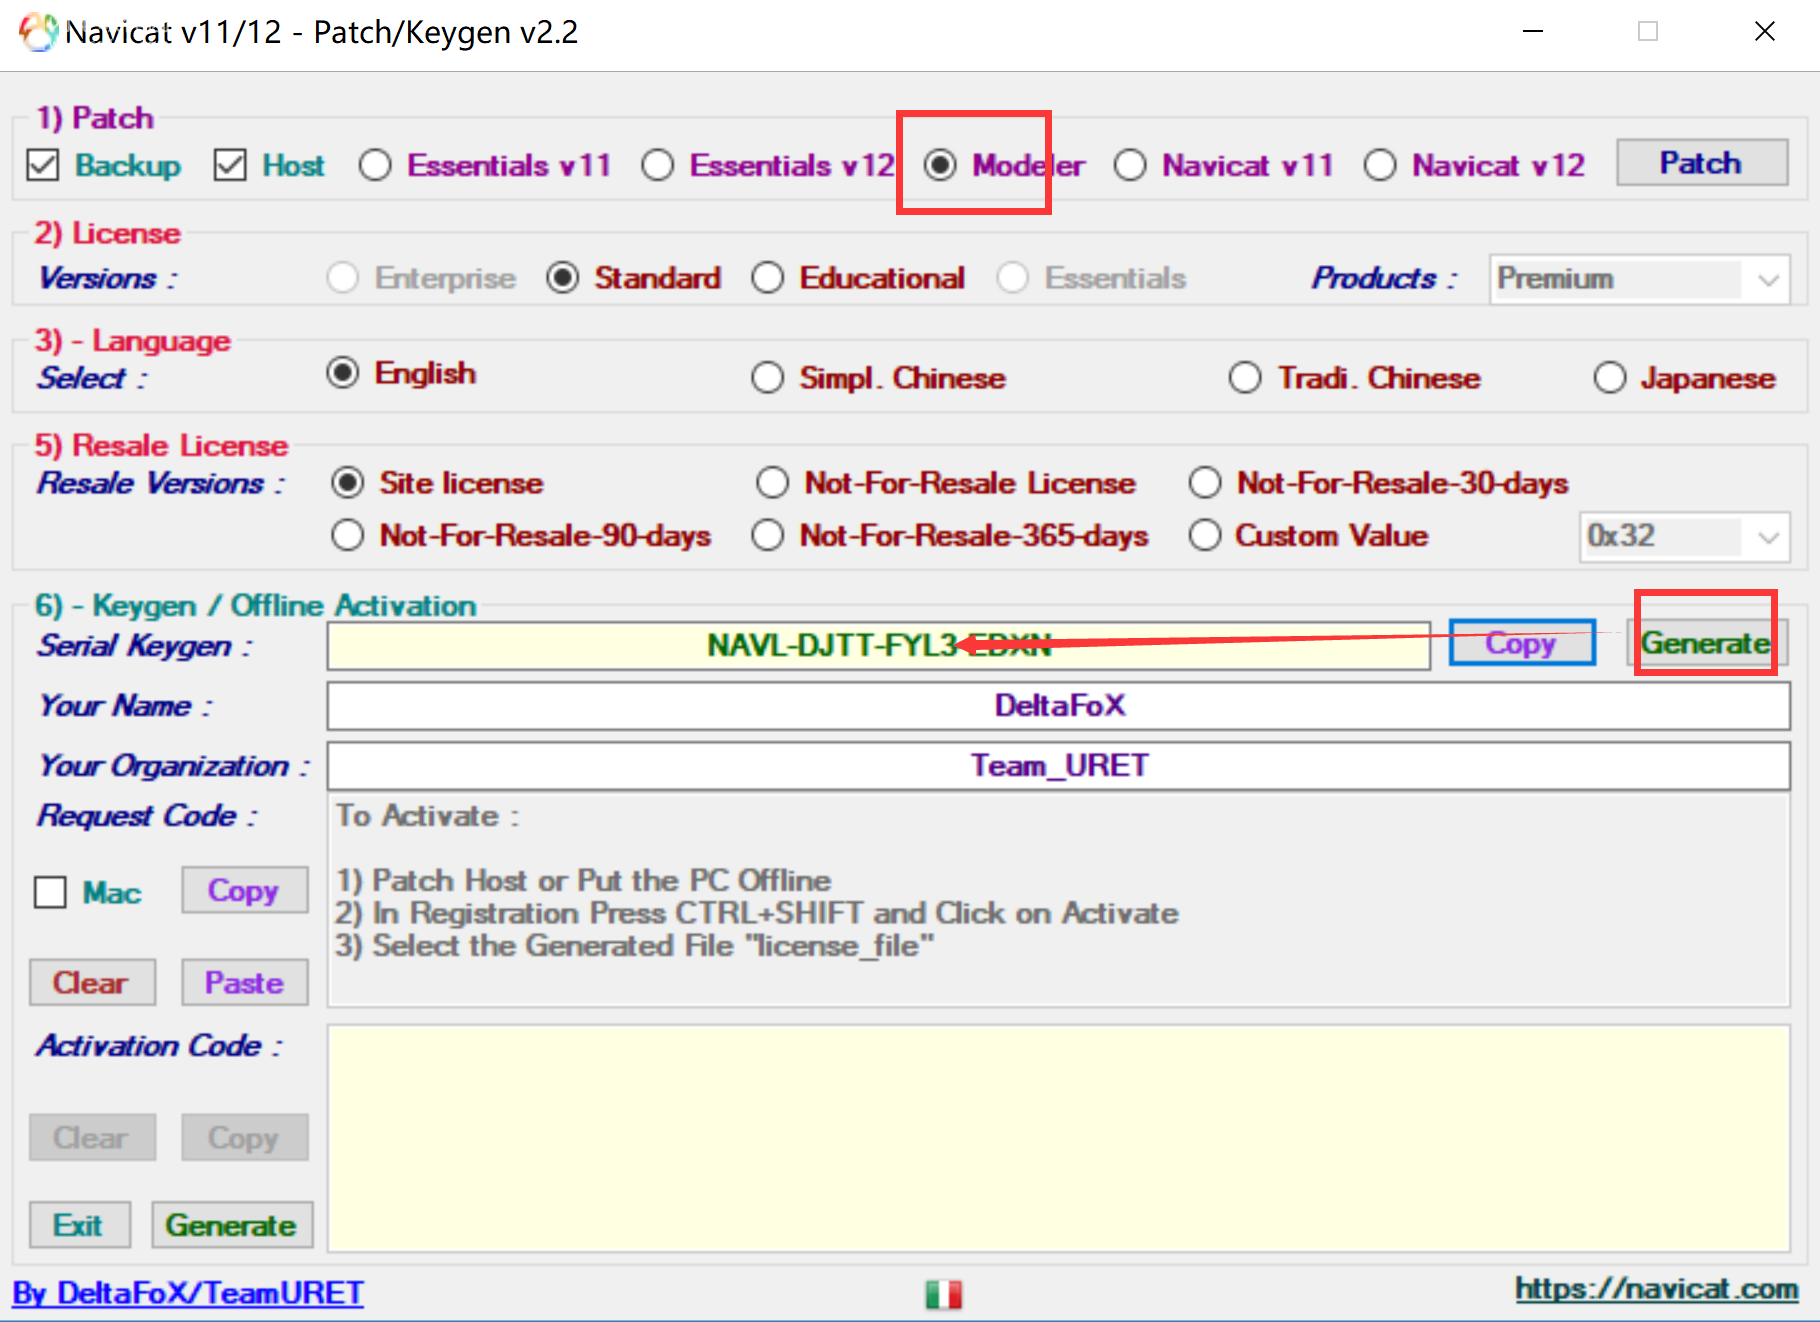
Task: Select Japanese language option
Action: (1610, 378)
